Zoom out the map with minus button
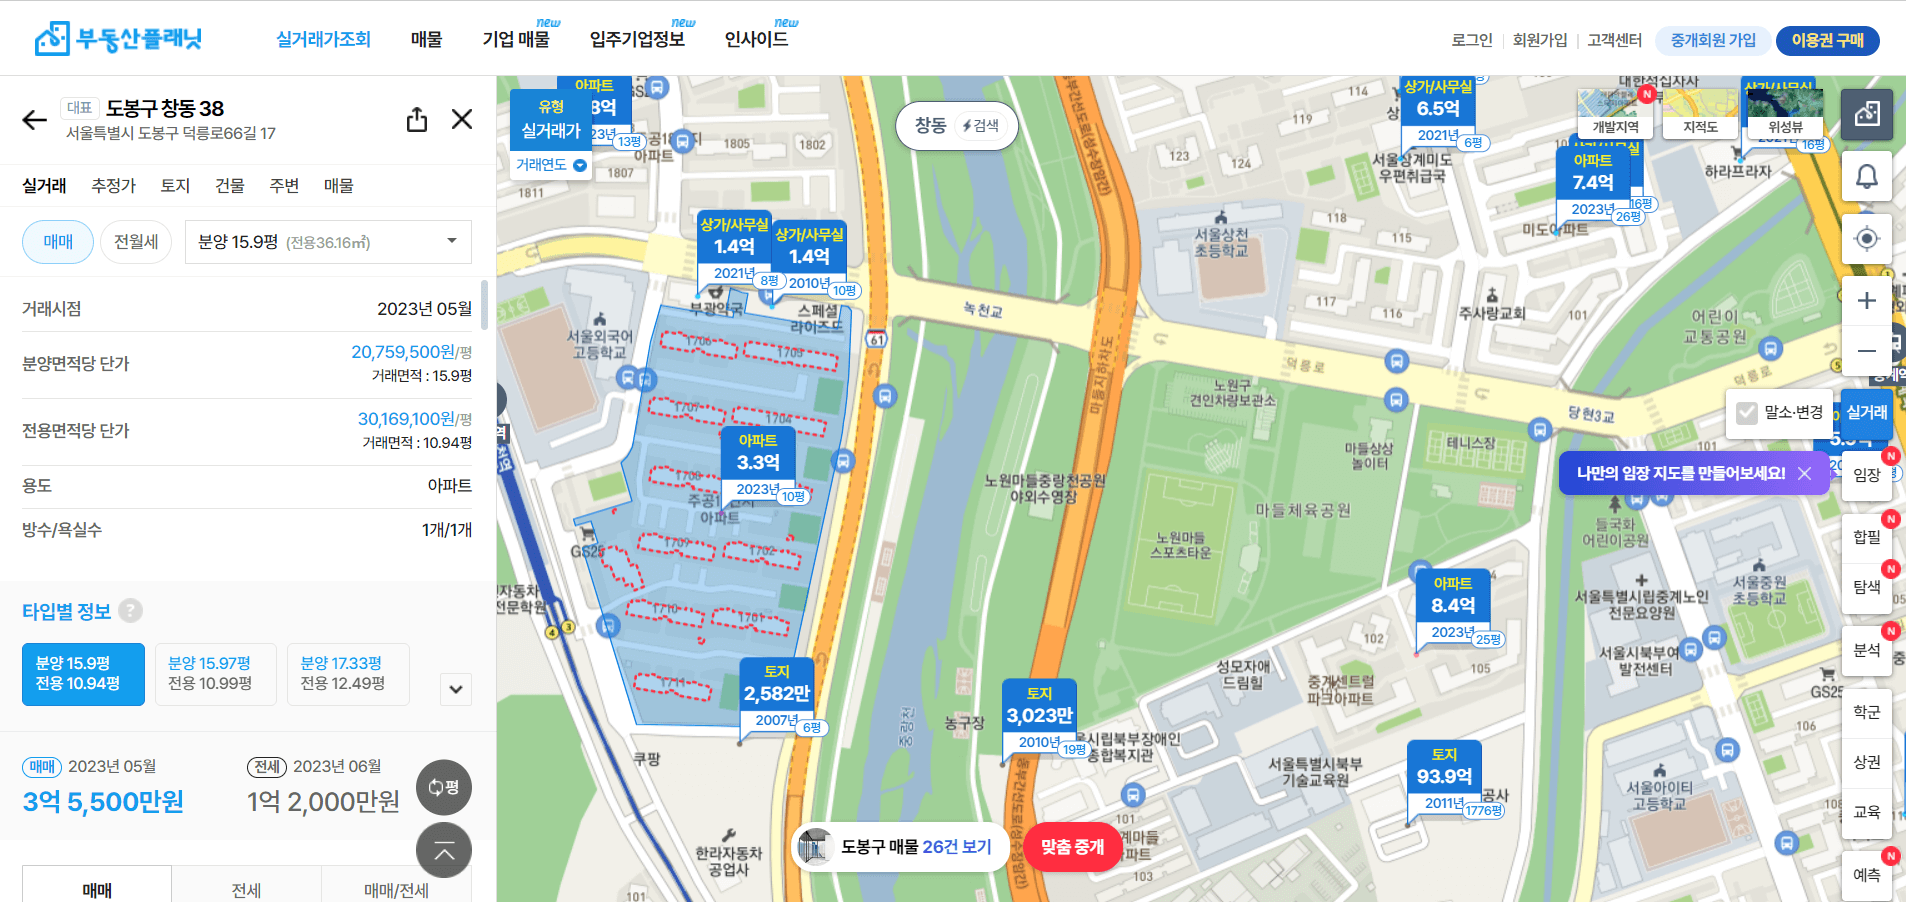Viewport: 1906px width, 902px height. click(1867, 351)
